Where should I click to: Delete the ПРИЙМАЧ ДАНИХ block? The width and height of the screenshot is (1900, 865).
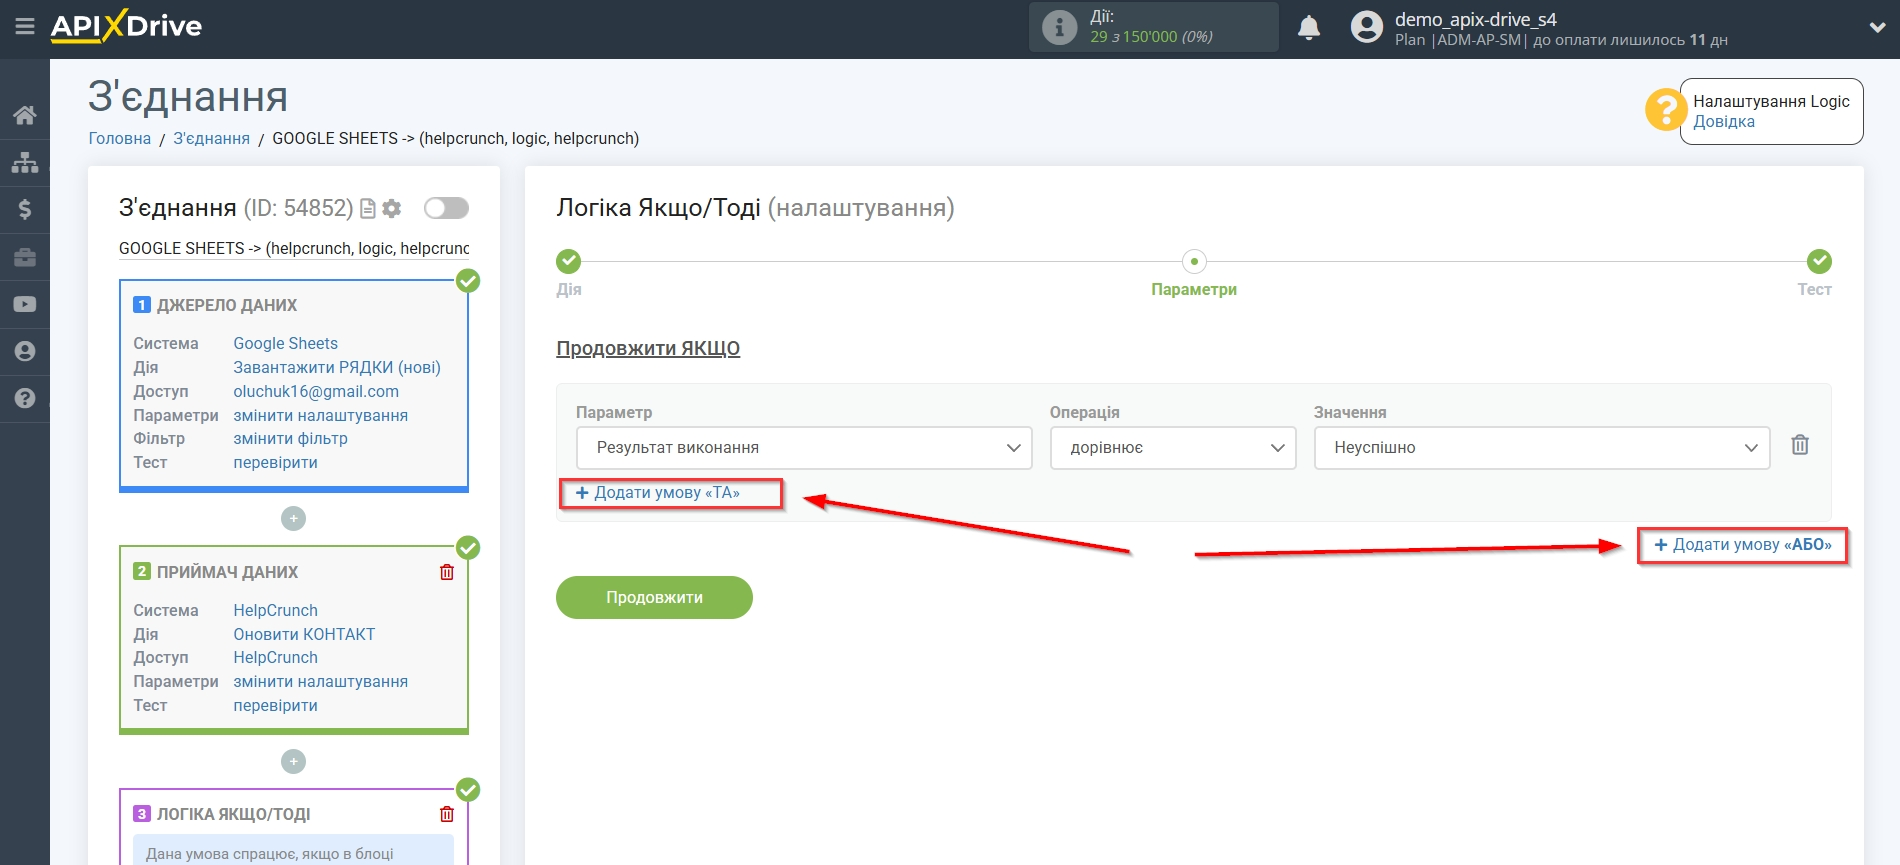coord(447,572)
